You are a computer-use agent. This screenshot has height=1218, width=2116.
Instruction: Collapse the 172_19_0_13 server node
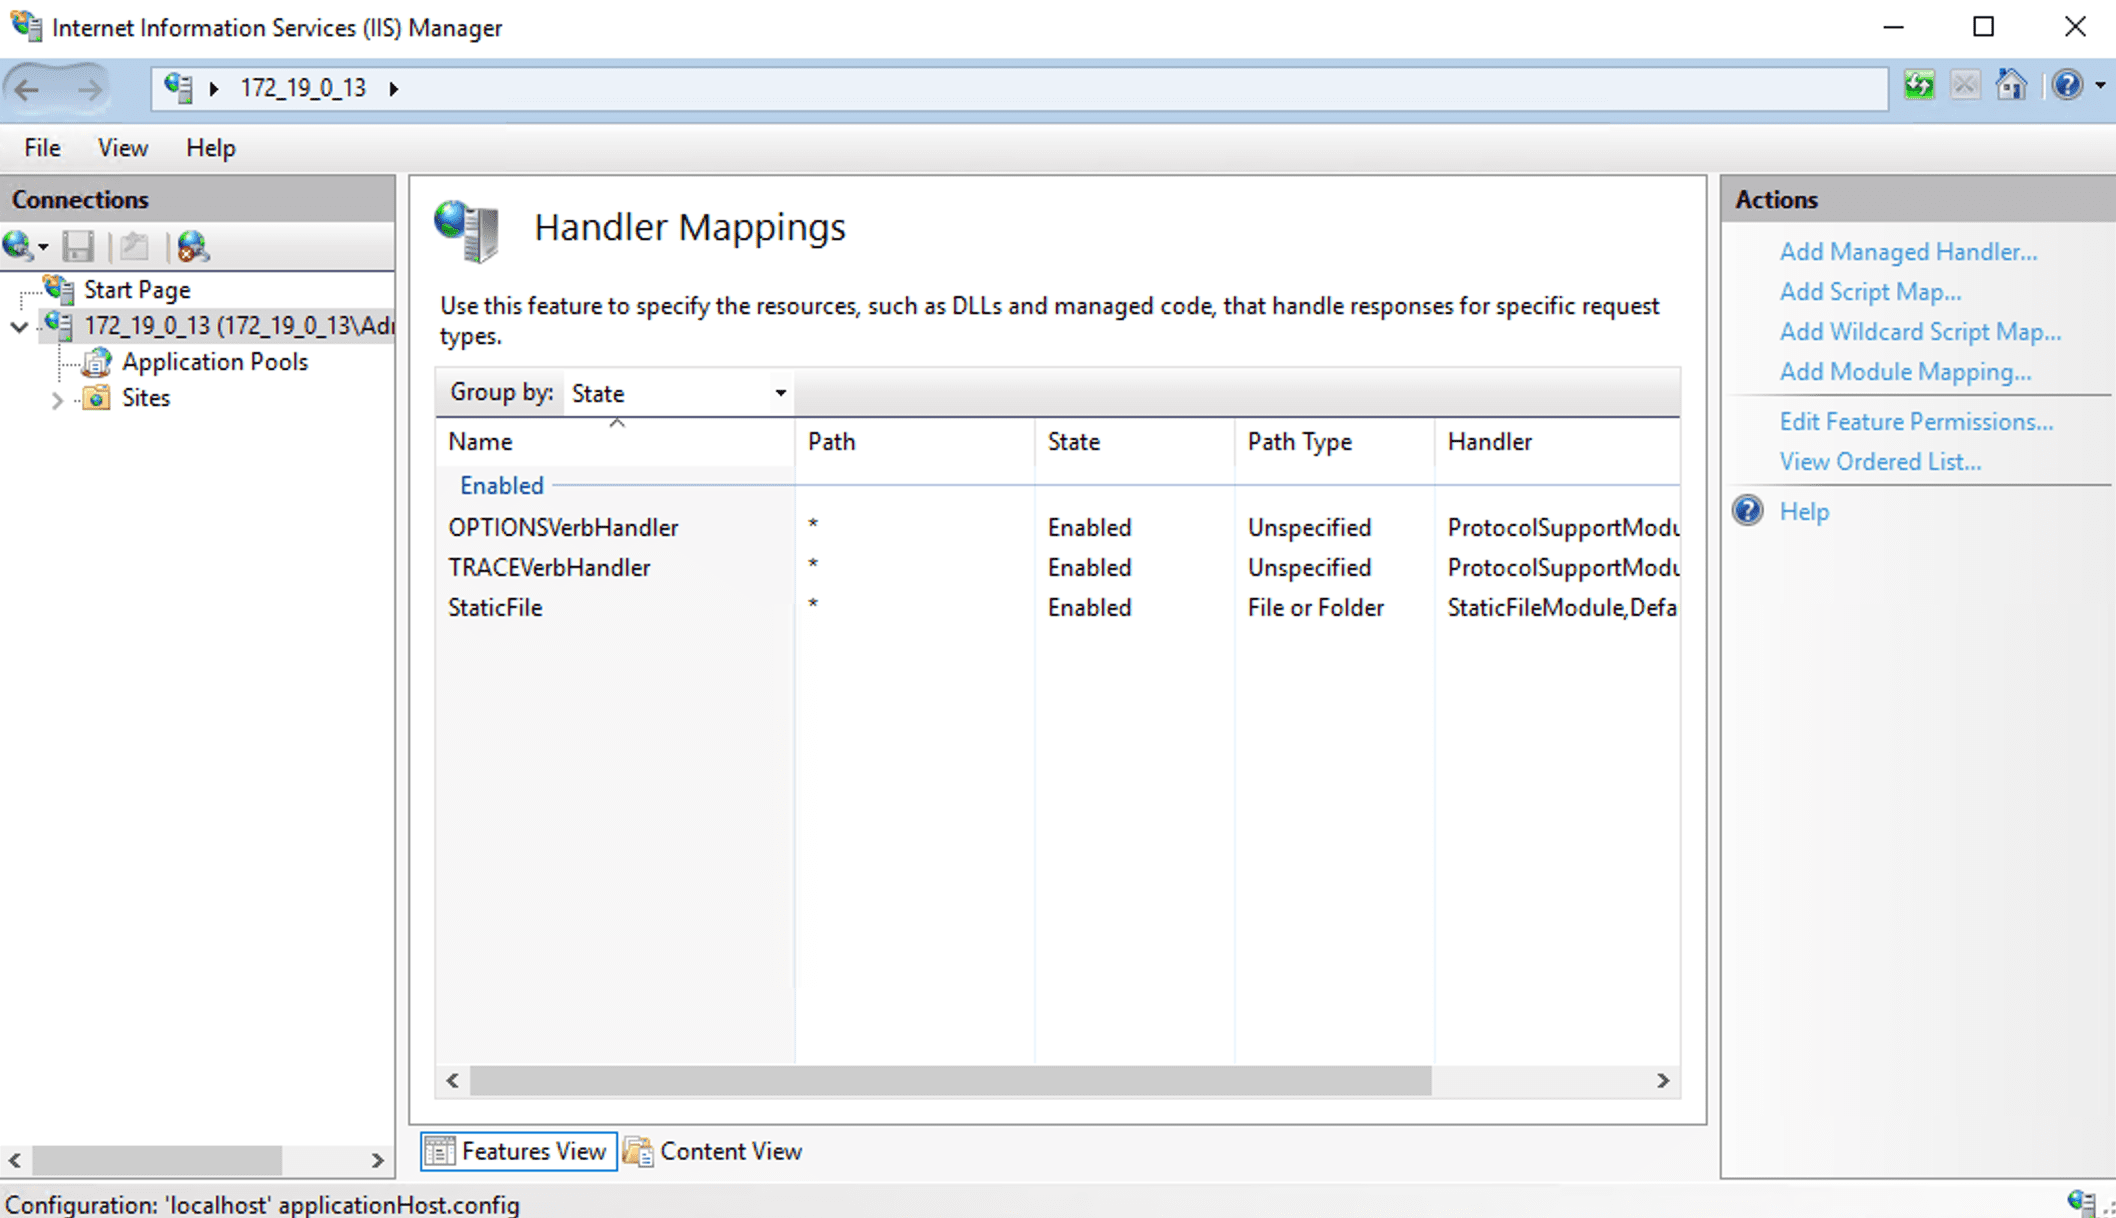coord(19,327)
